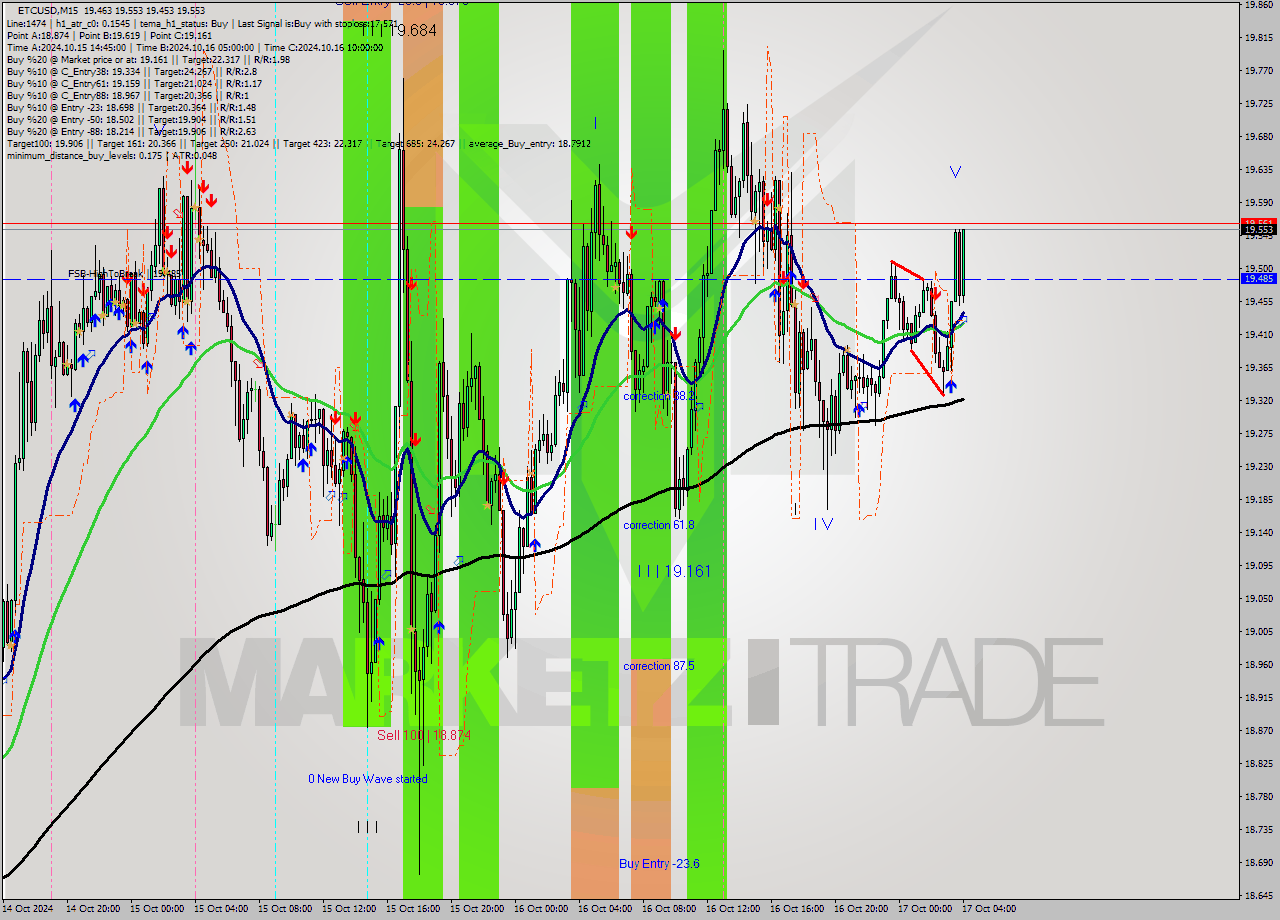Select 18.915 on the price scale

tap(1257, 698)
